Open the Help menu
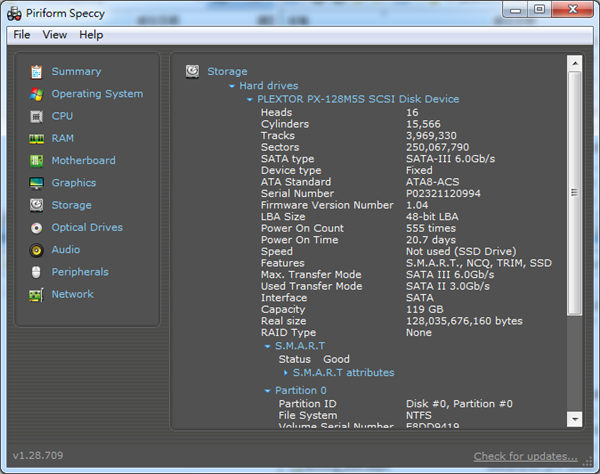The width and height of the screenshot is (600, 474). (91, 35)
